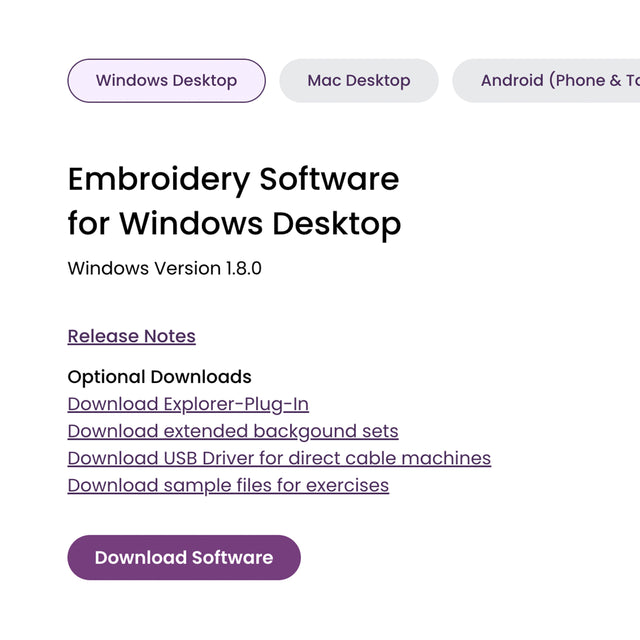Click Download Explorer-Plug-In link
Image resolution: width=640 pixels, height=640 pixels.
point(188,404)
